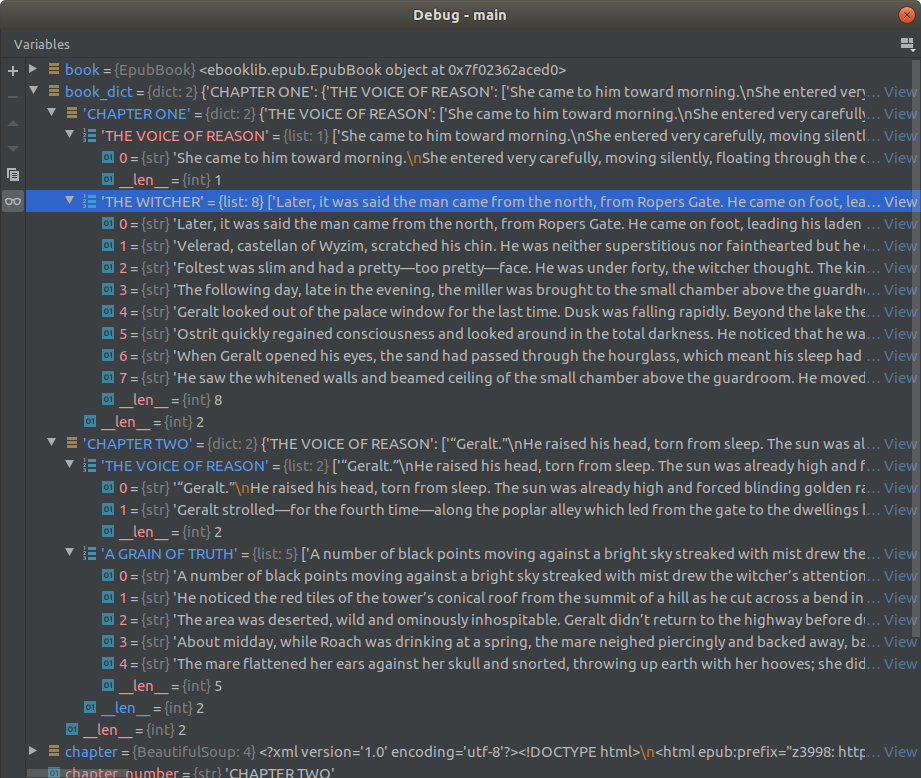Select 'The following day, late in the evening' row
This screenshot has width=921, height=778.
tap(472, 290)
